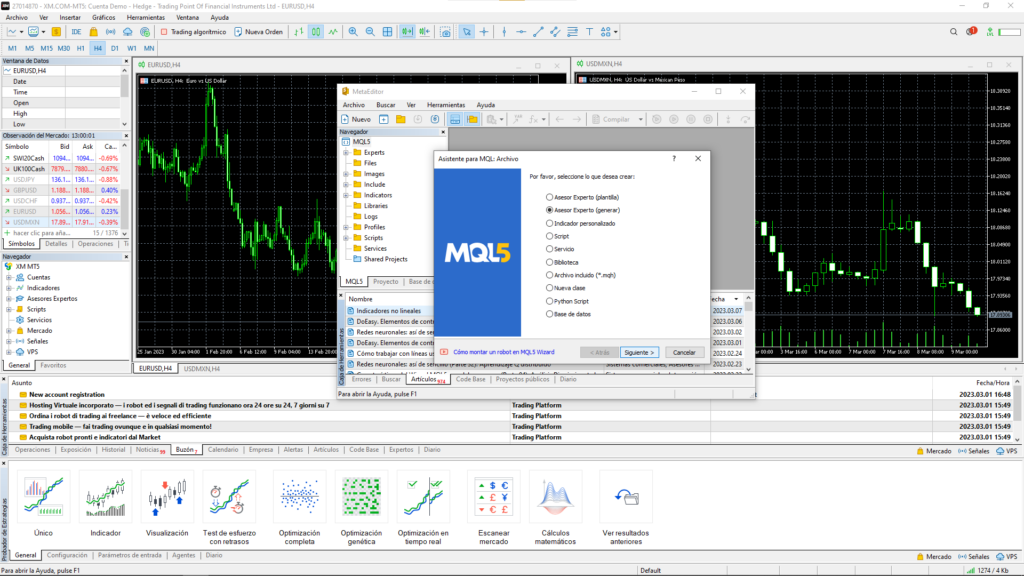Click the tile windows grid icon
Screen dimensions: 1024x576
click(x=387, y=31)
